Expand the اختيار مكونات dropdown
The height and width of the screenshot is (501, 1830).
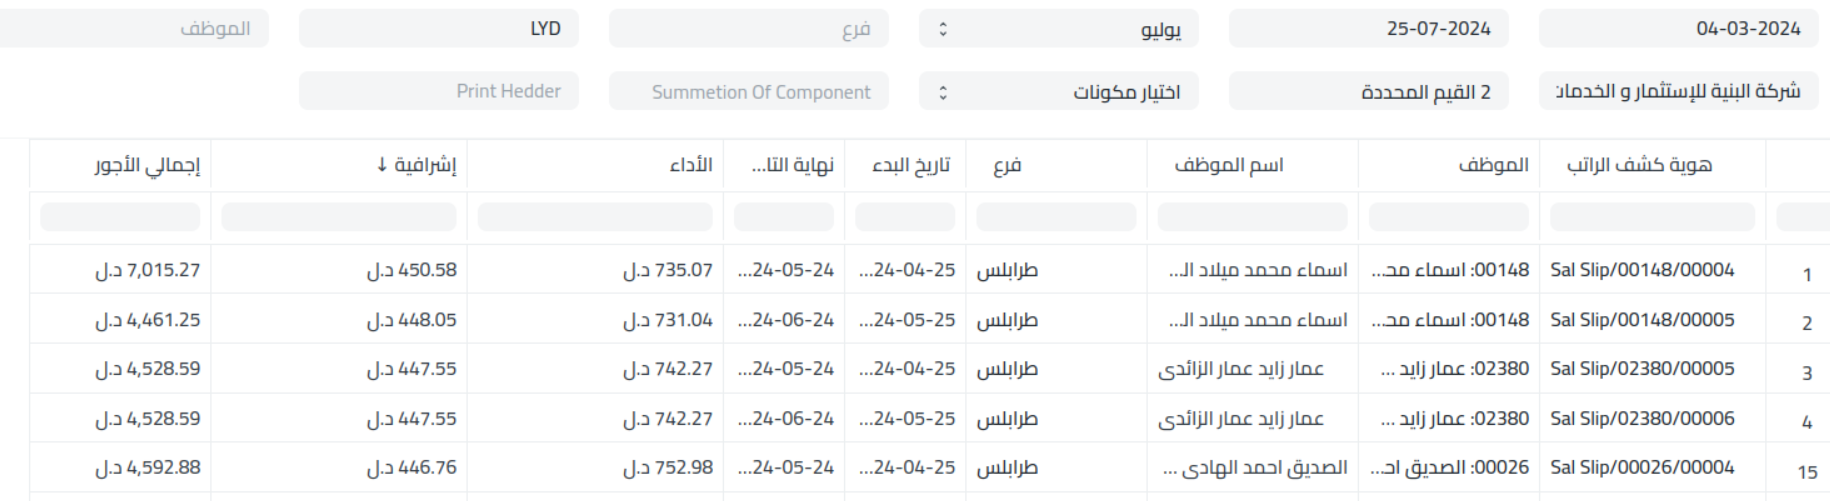[1058, 92]
